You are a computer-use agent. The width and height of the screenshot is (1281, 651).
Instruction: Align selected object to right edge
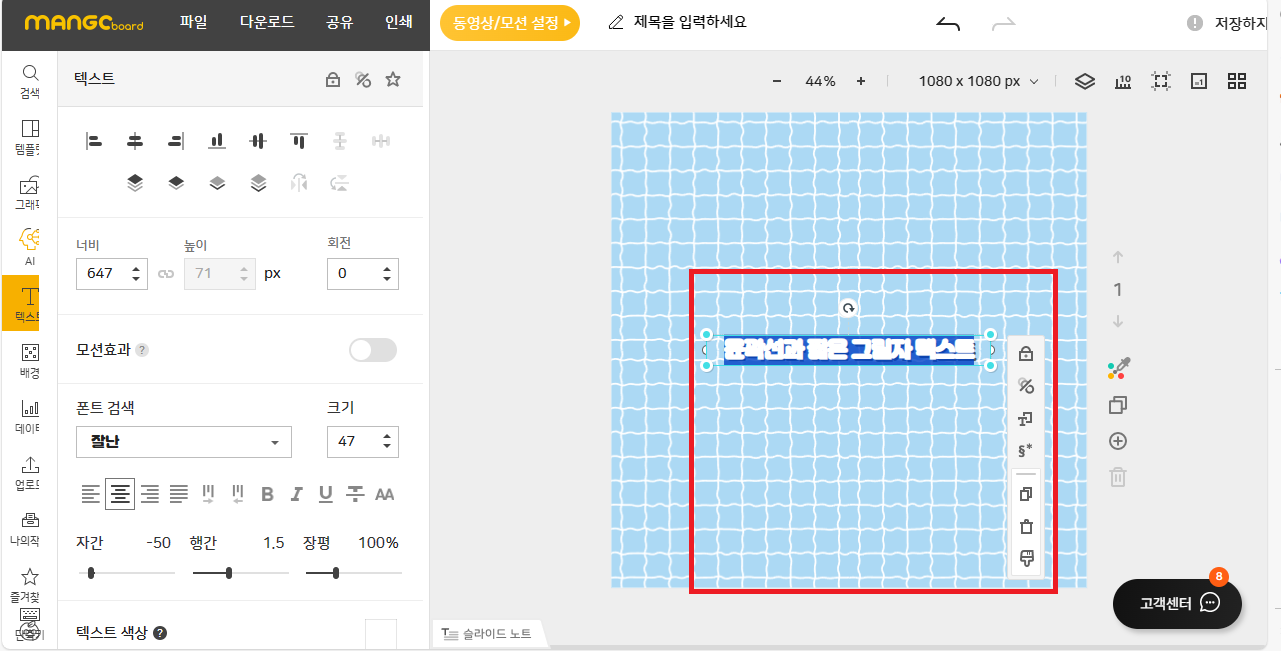[176, 141]
